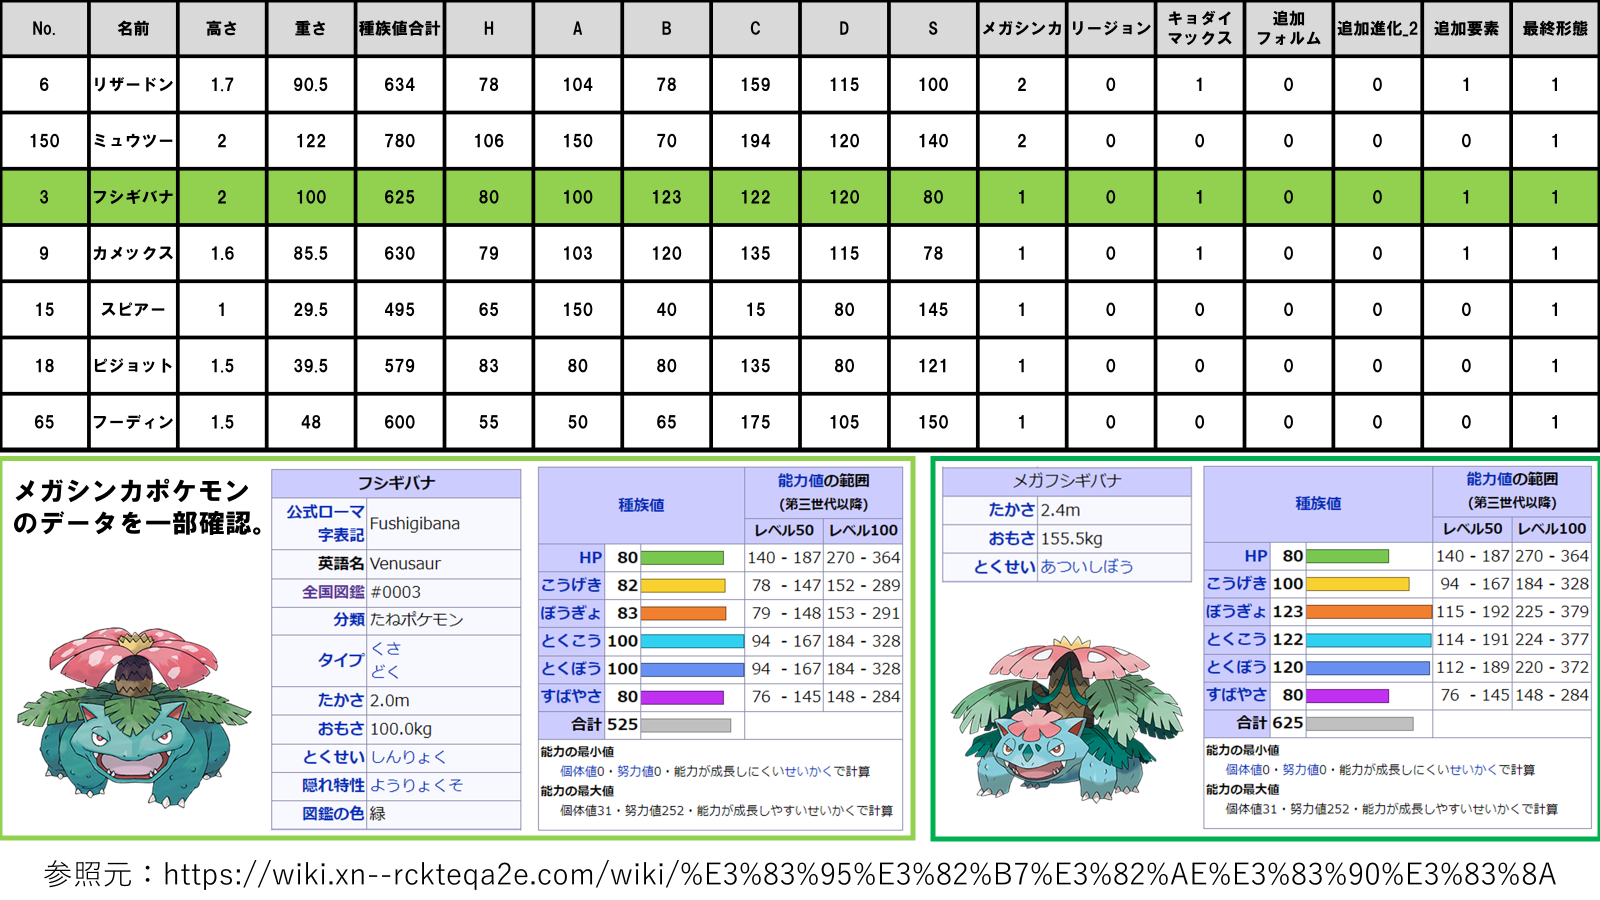Click the 図鑑の色 link
Screen dimensions: 1600x900
(333, 813)
